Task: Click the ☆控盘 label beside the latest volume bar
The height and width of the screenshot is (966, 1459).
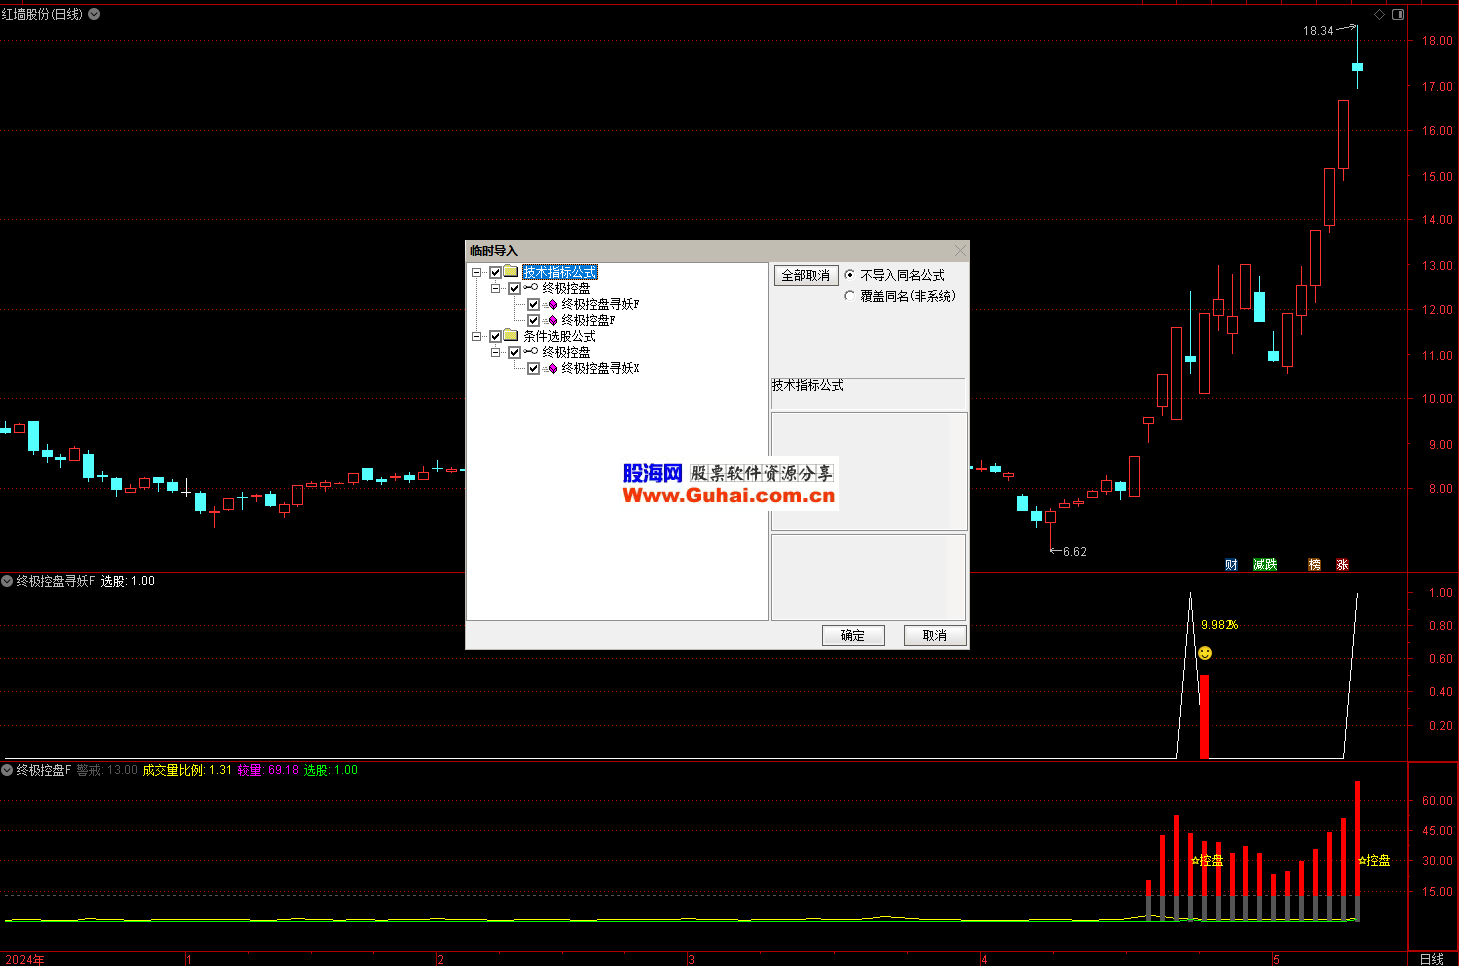Action: (1374, 860)
